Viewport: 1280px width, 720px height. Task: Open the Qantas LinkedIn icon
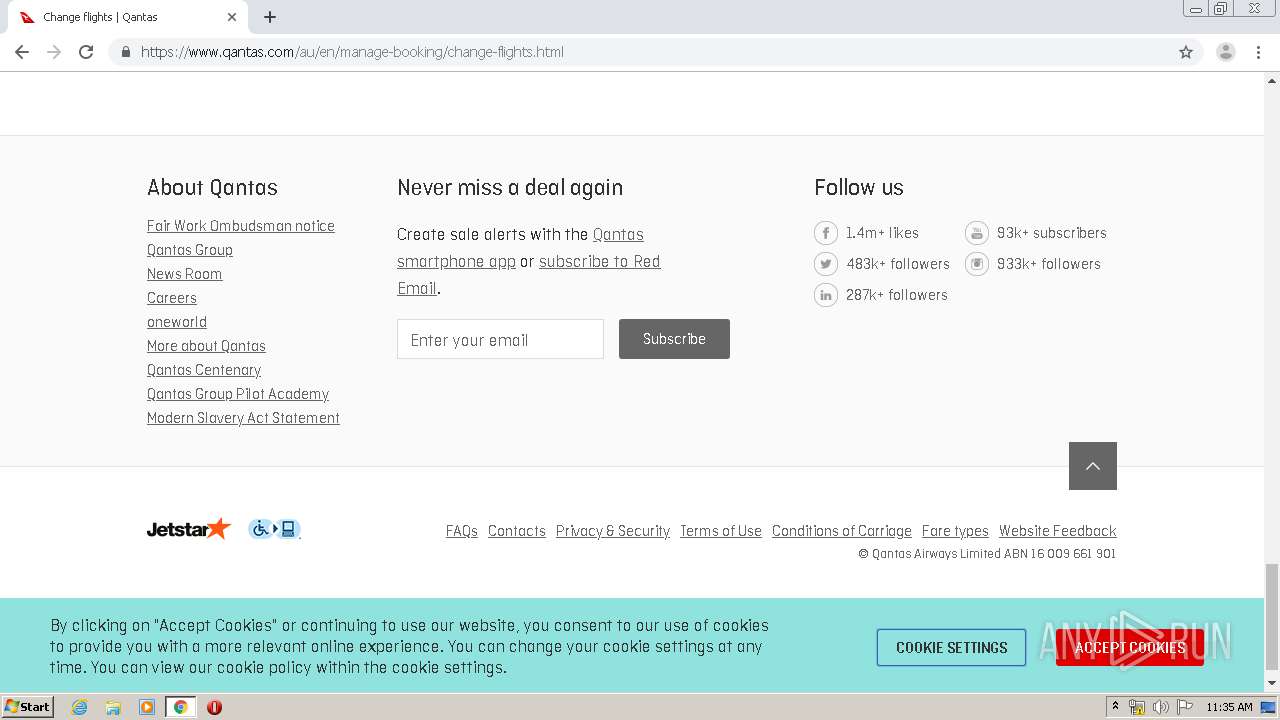tap(825, 295)
